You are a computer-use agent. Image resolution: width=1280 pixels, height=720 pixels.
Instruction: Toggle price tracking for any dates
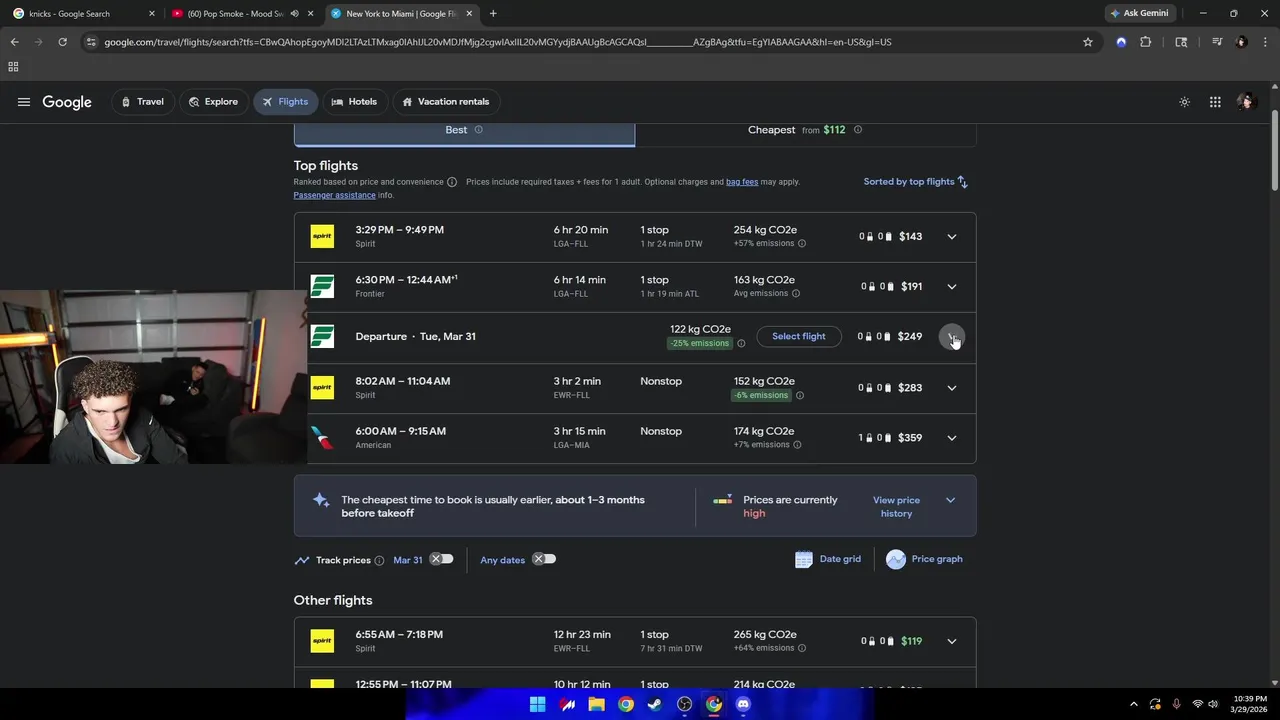(544, 559)
